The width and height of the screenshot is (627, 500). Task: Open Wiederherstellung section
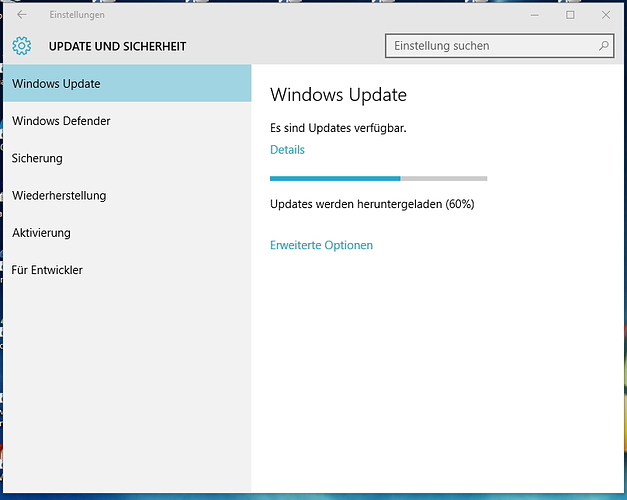pyautogui.click(x=127, y=195)
